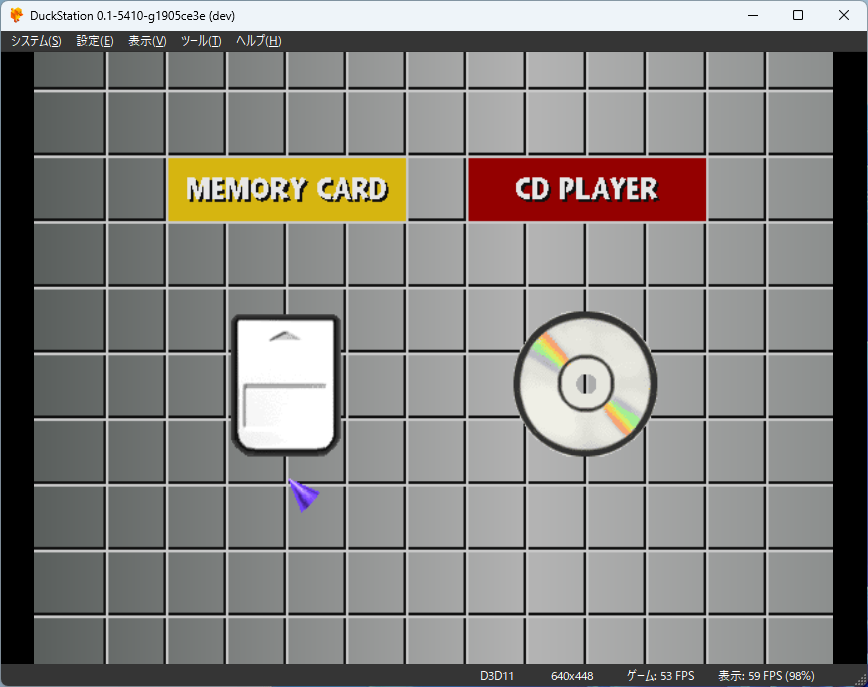Close the DuckStation window

point(844,16)
